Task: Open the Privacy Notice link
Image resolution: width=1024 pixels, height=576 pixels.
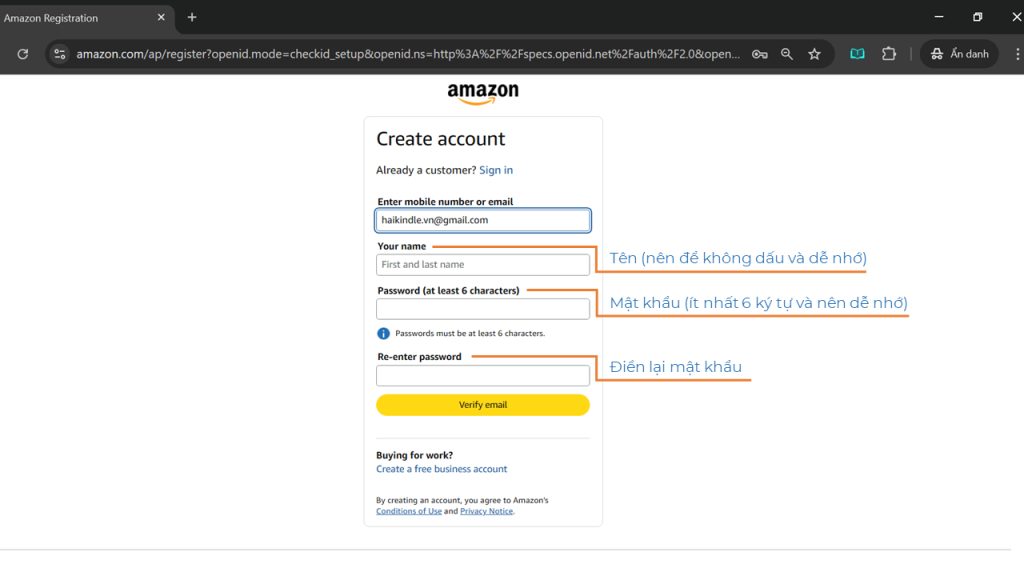Action: tap(487, 511)
